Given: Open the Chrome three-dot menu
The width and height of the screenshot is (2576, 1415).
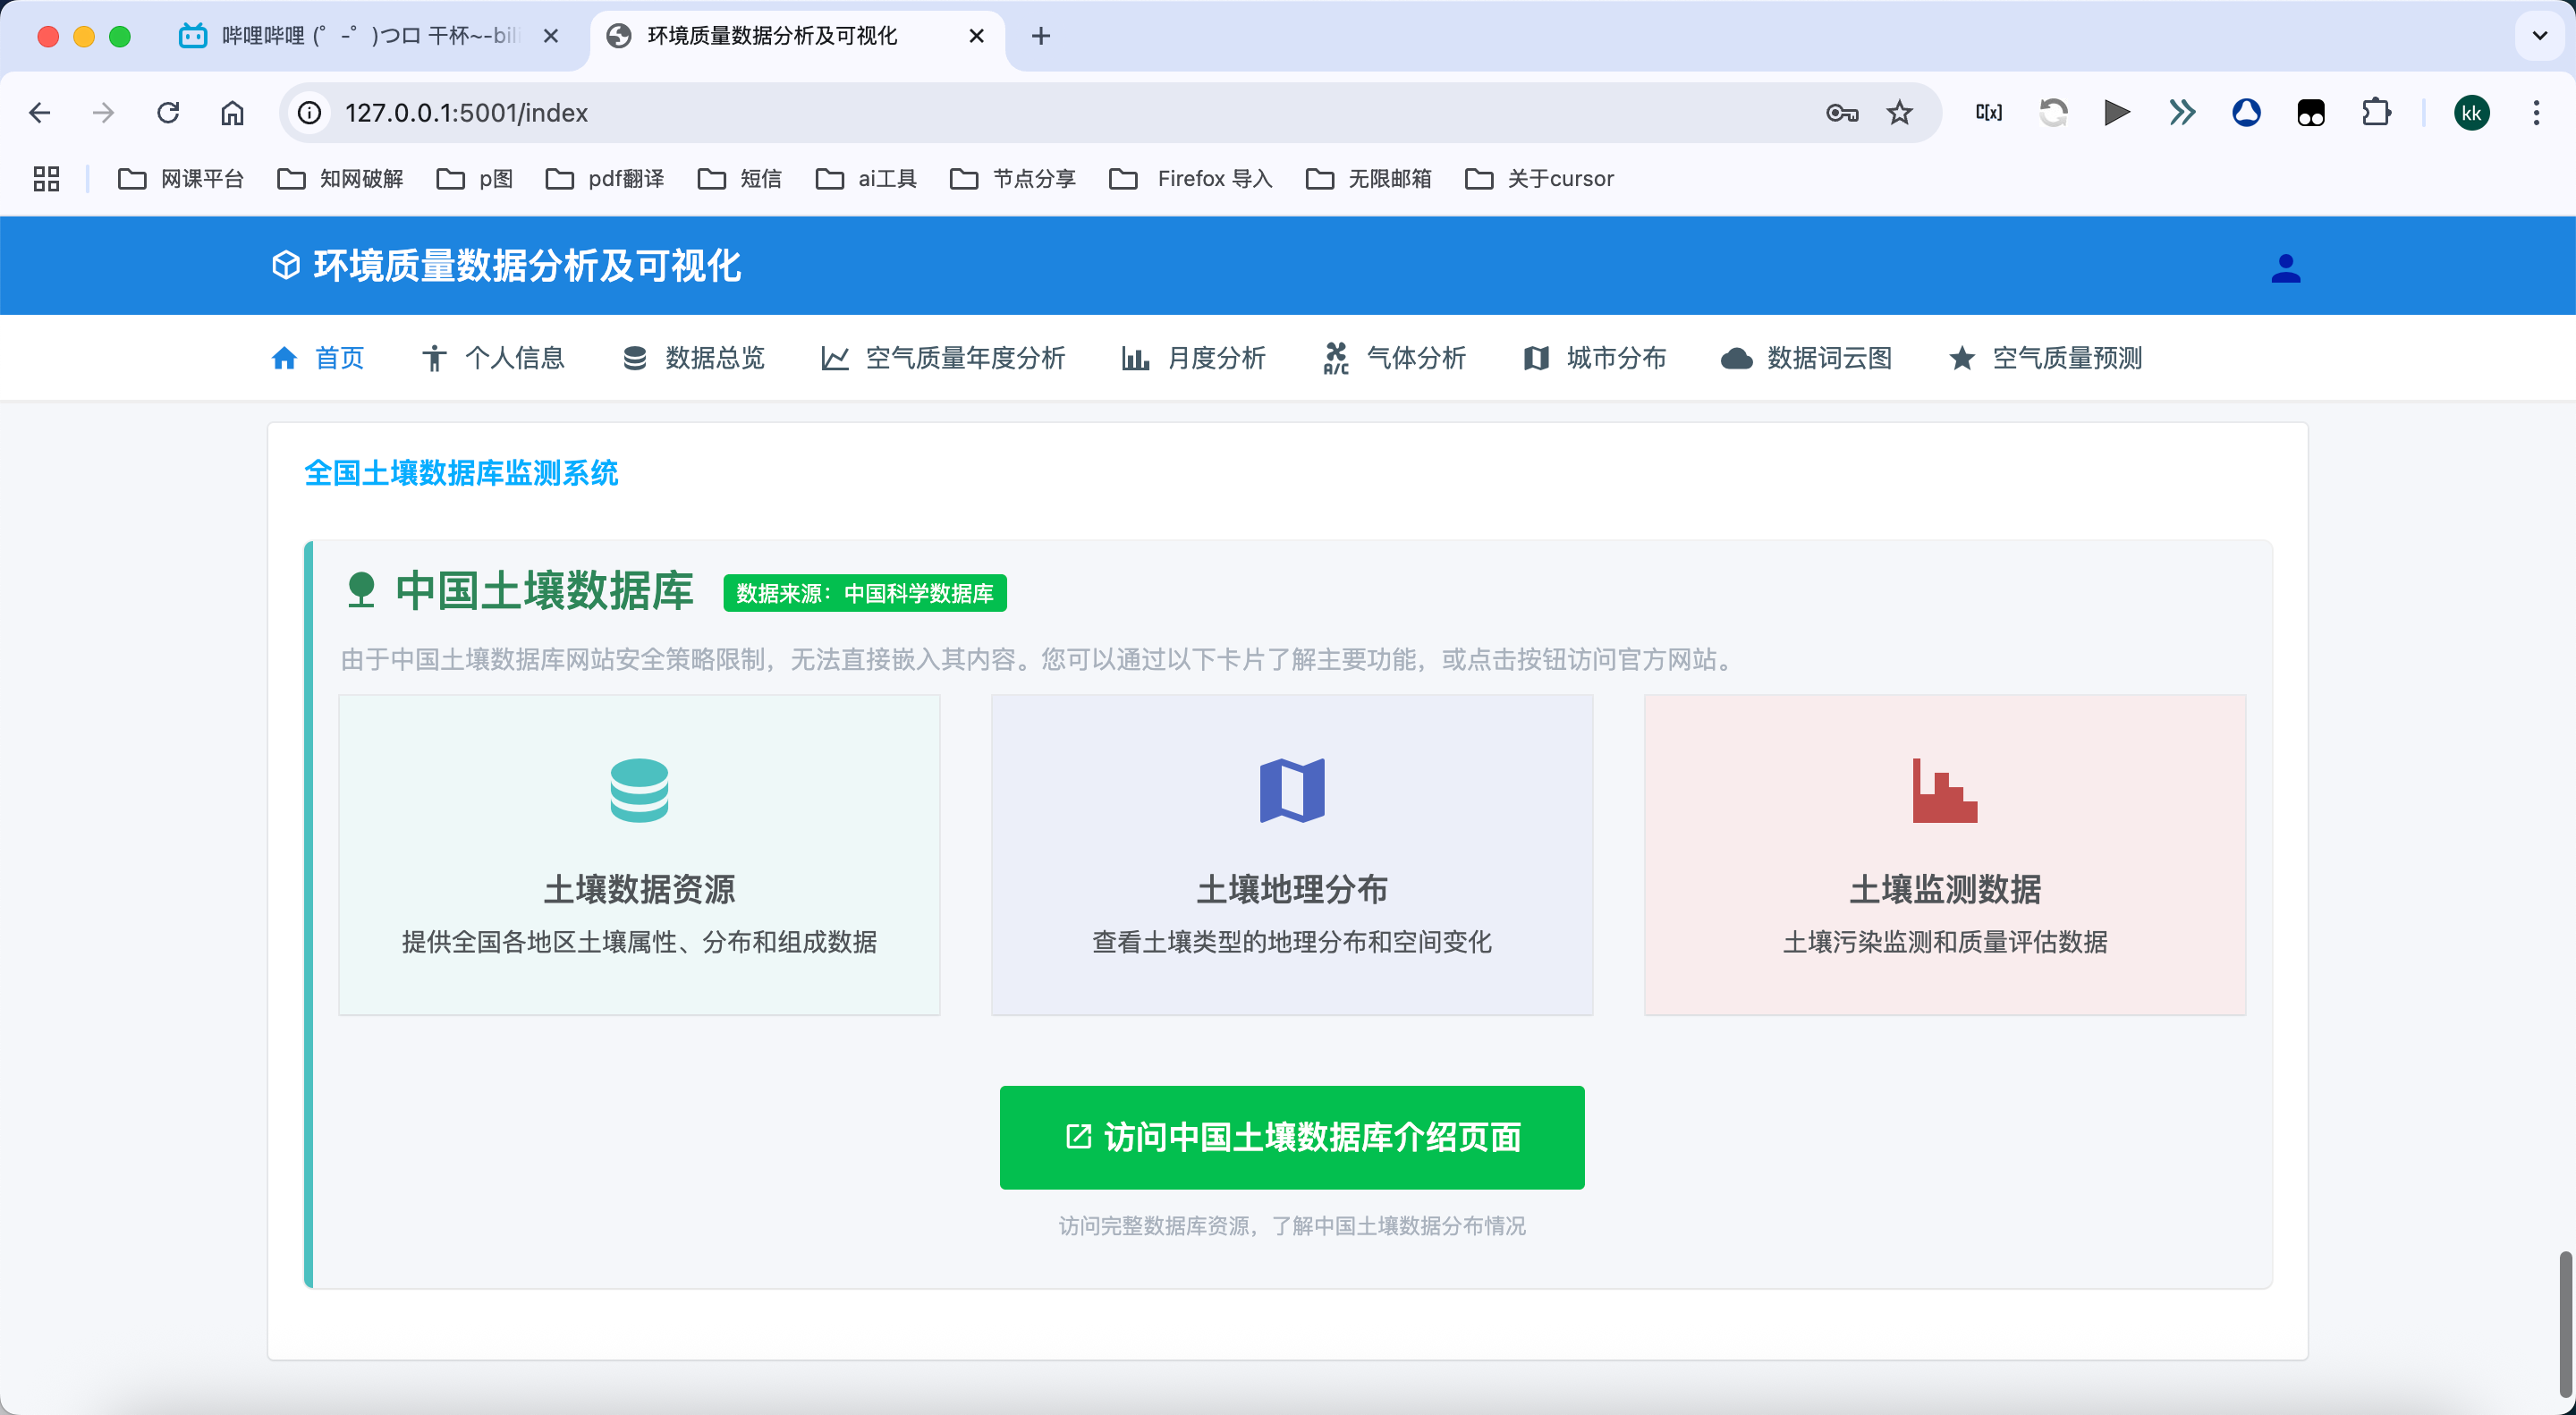Looking at the screenshot, I should click(2536, 113).
